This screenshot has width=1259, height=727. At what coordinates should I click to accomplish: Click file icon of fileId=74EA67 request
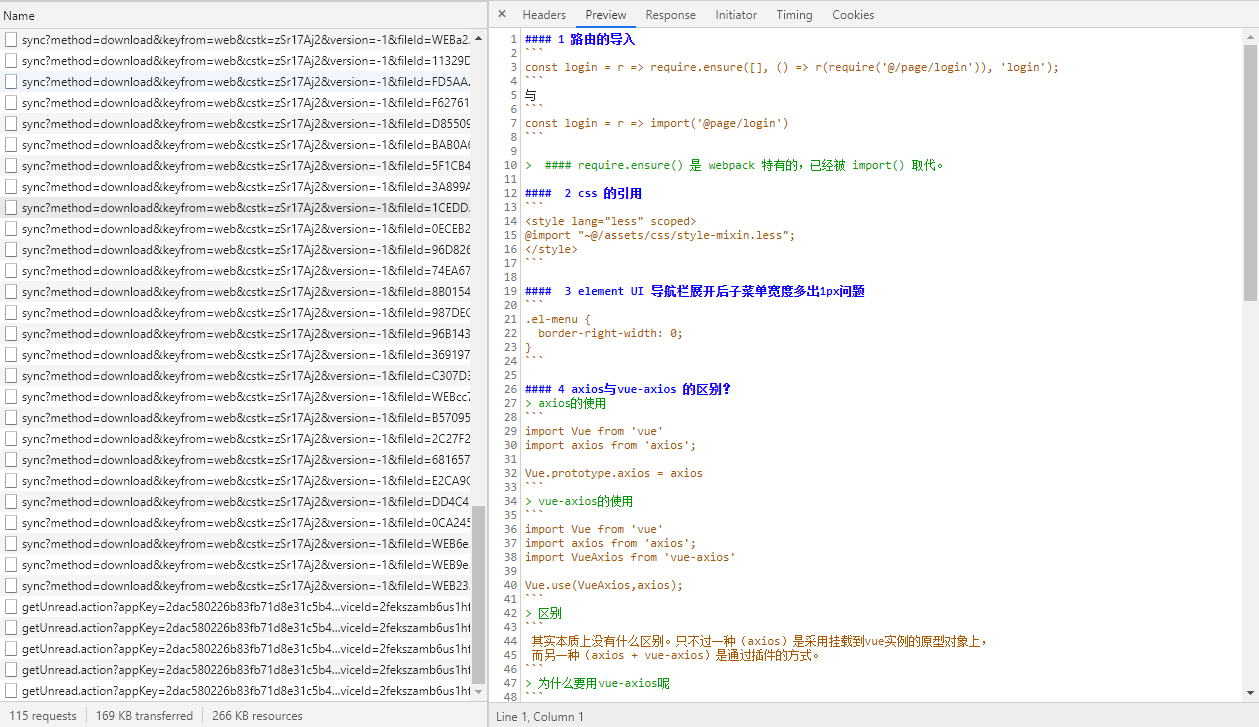pyautogui.click(x=11, y=270)
